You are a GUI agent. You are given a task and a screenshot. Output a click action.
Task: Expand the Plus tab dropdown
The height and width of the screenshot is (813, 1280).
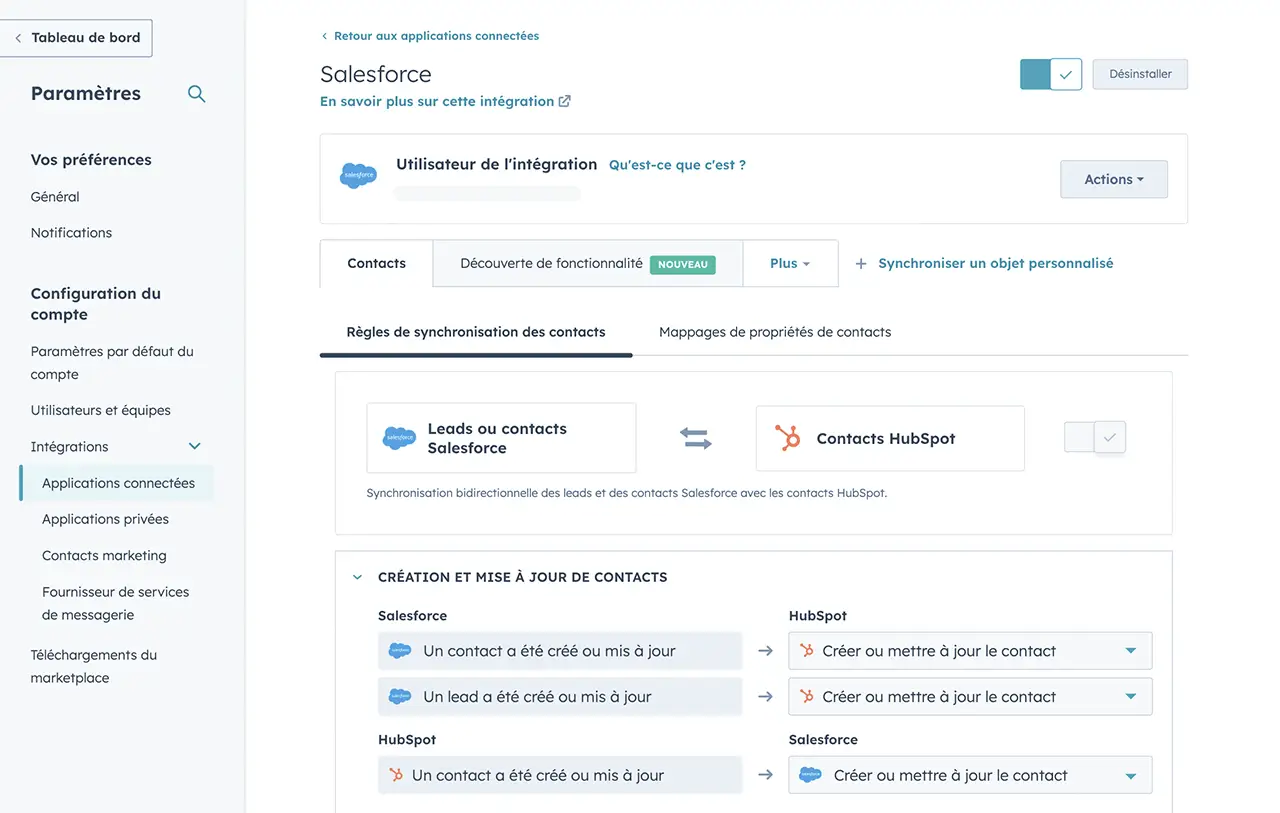790,264
